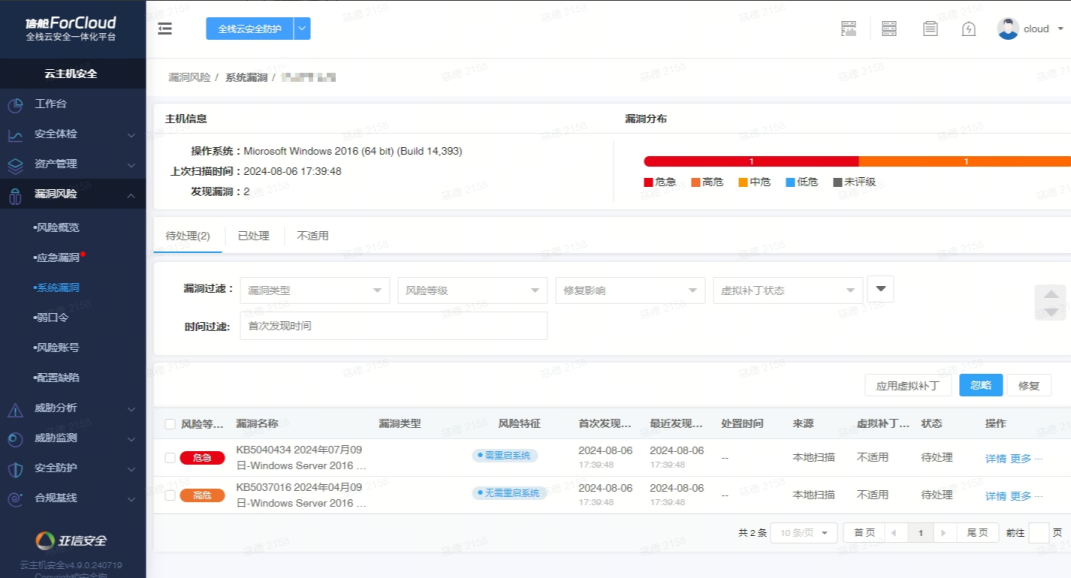Screen dimensions: 1071x578
Task: Click the 修复 button
Action: (x=1029, y=385)
